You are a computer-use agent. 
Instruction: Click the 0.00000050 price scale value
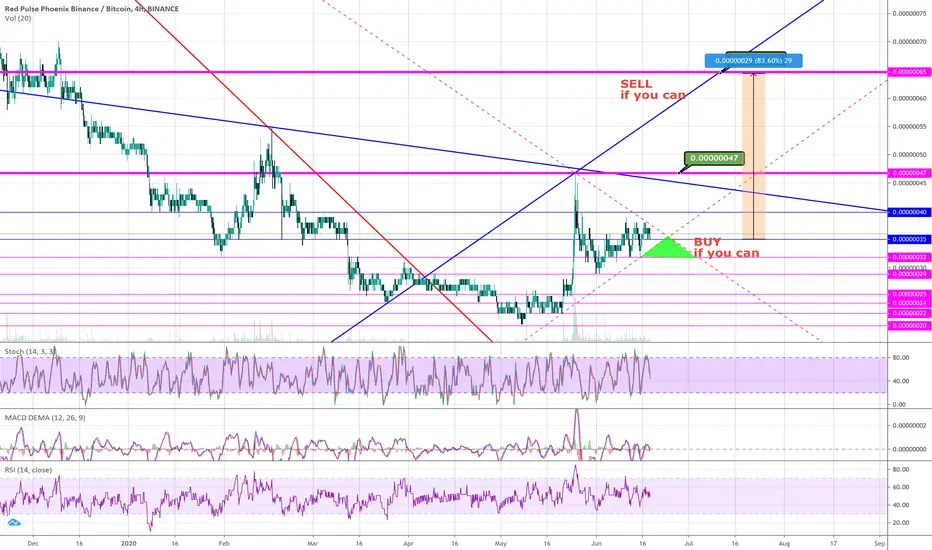909,155
